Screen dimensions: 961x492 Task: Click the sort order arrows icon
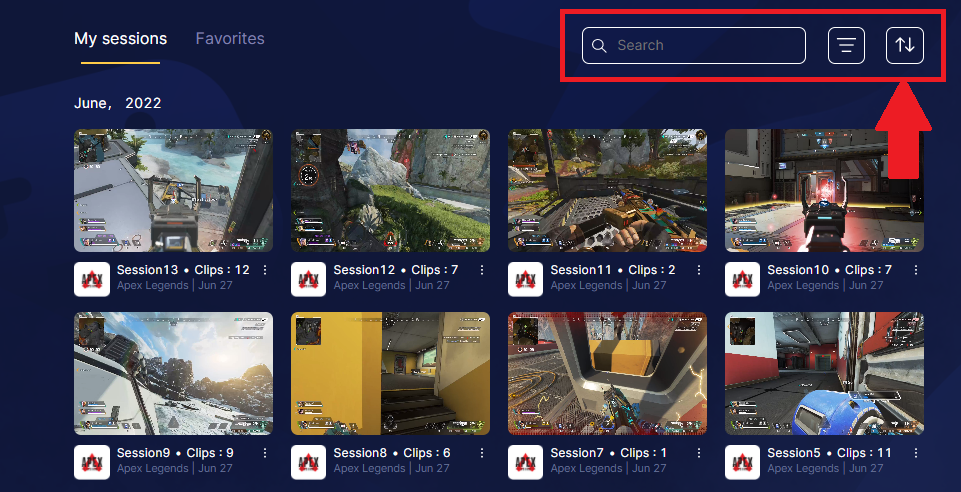[905, 45]
